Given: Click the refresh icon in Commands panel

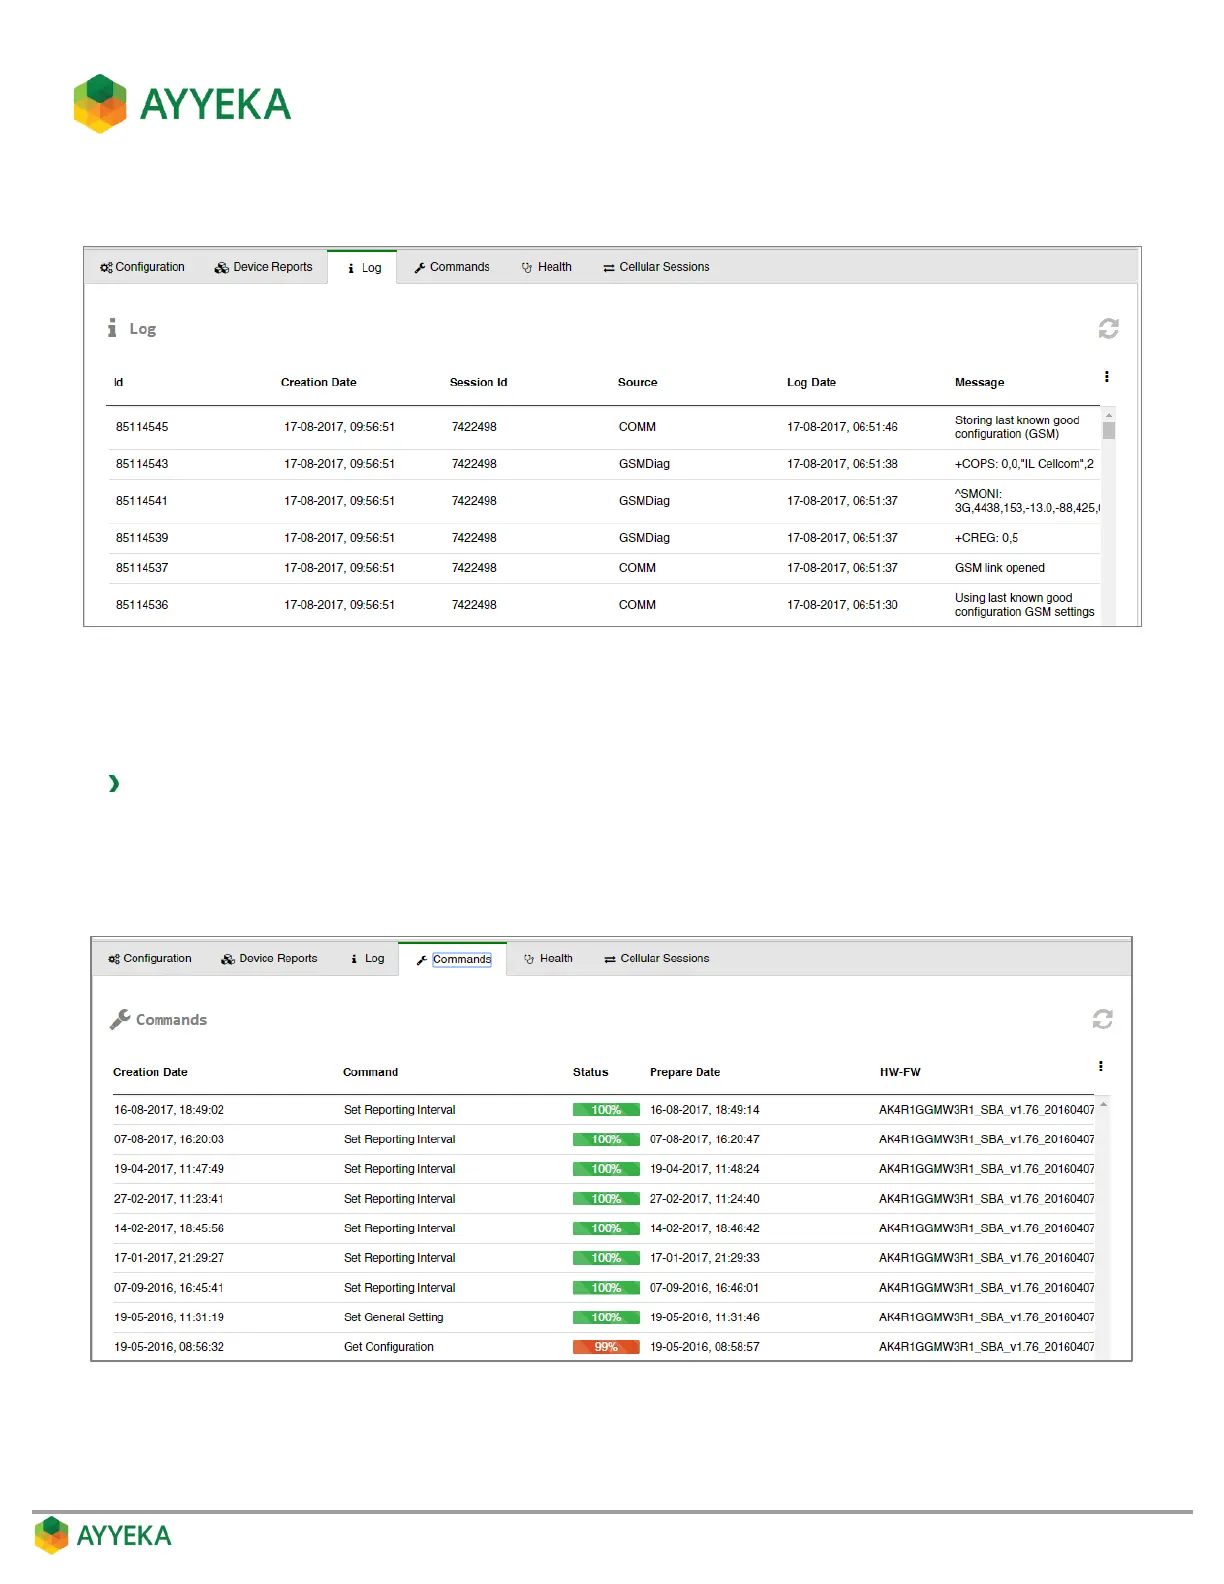Looking at the screenshot, I should pos(1102,1019).
